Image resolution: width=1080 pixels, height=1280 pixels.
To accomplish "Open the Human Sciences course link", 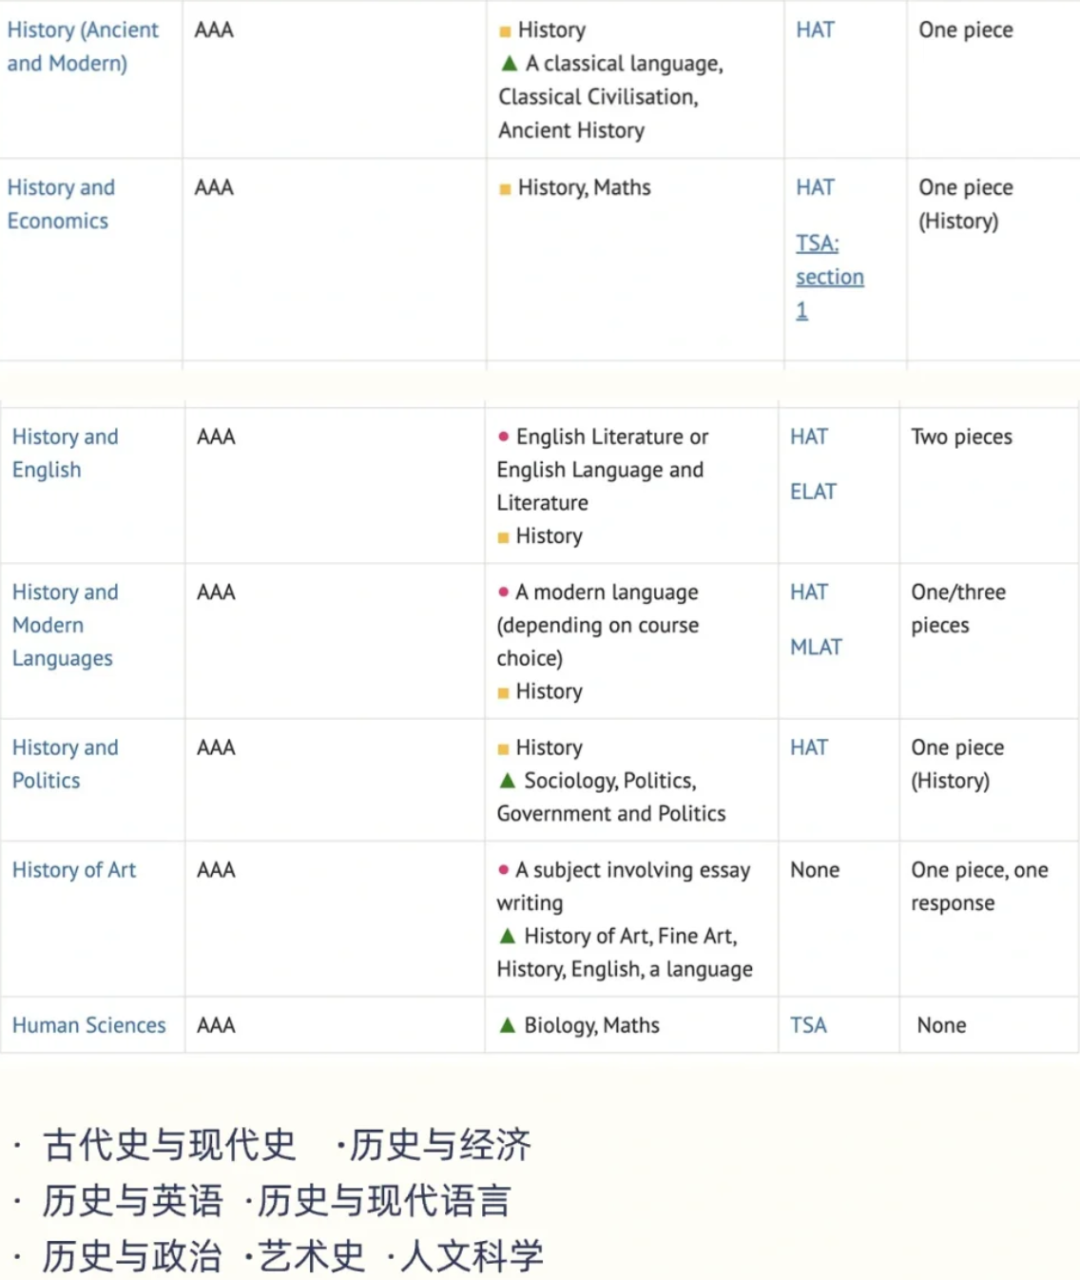I will point(89,1025).
